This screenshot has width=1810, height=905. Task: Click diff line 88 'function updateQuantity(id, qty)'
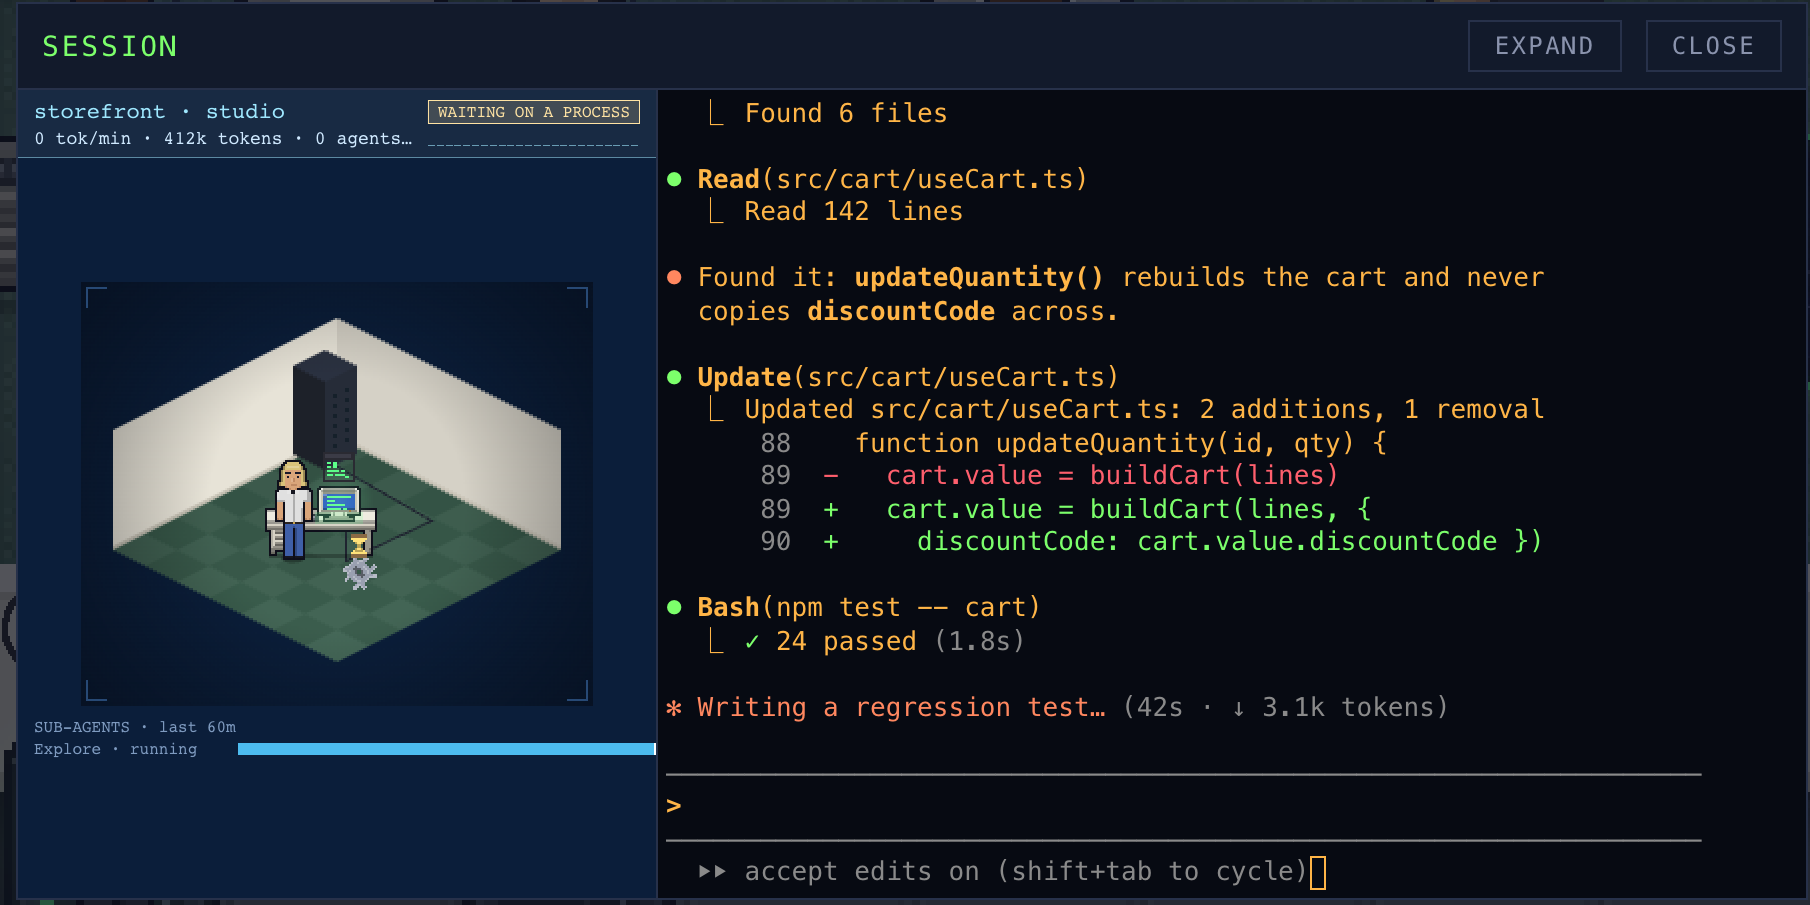point(1074,443)
